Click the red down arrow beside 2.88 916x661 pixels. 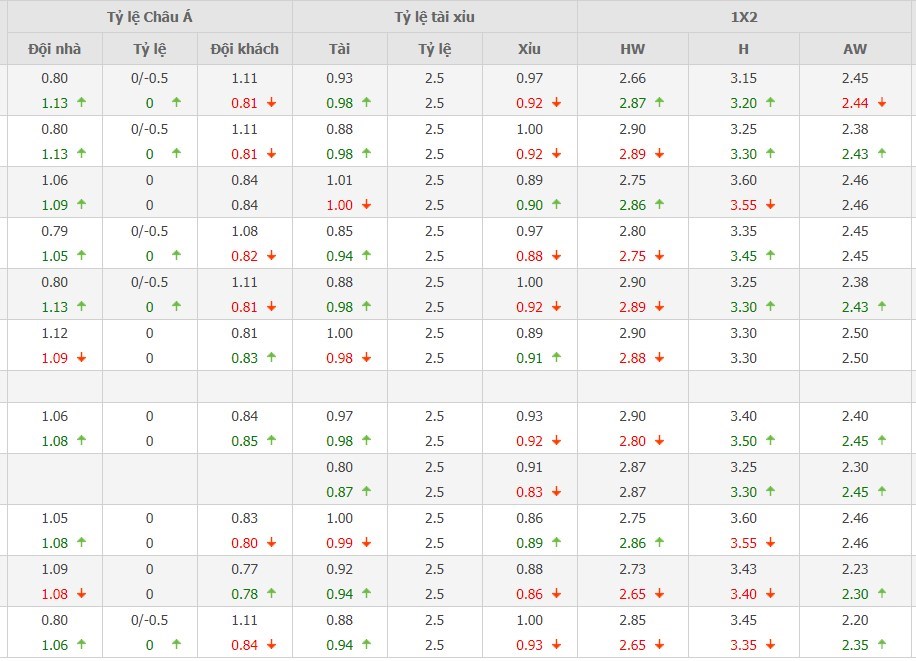pyautogui.click(x=661, y=358)
